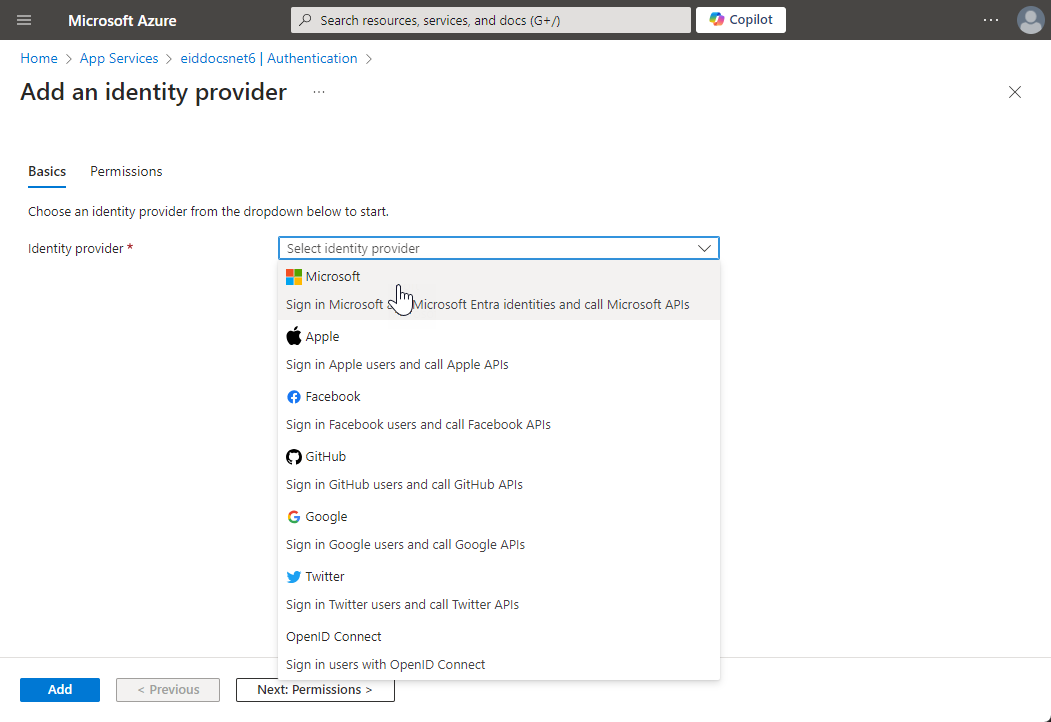This screenshot has height=722, width=1051.
Task: Click the Copilot button
Action: pyautogui.click(x=740, y=20)
